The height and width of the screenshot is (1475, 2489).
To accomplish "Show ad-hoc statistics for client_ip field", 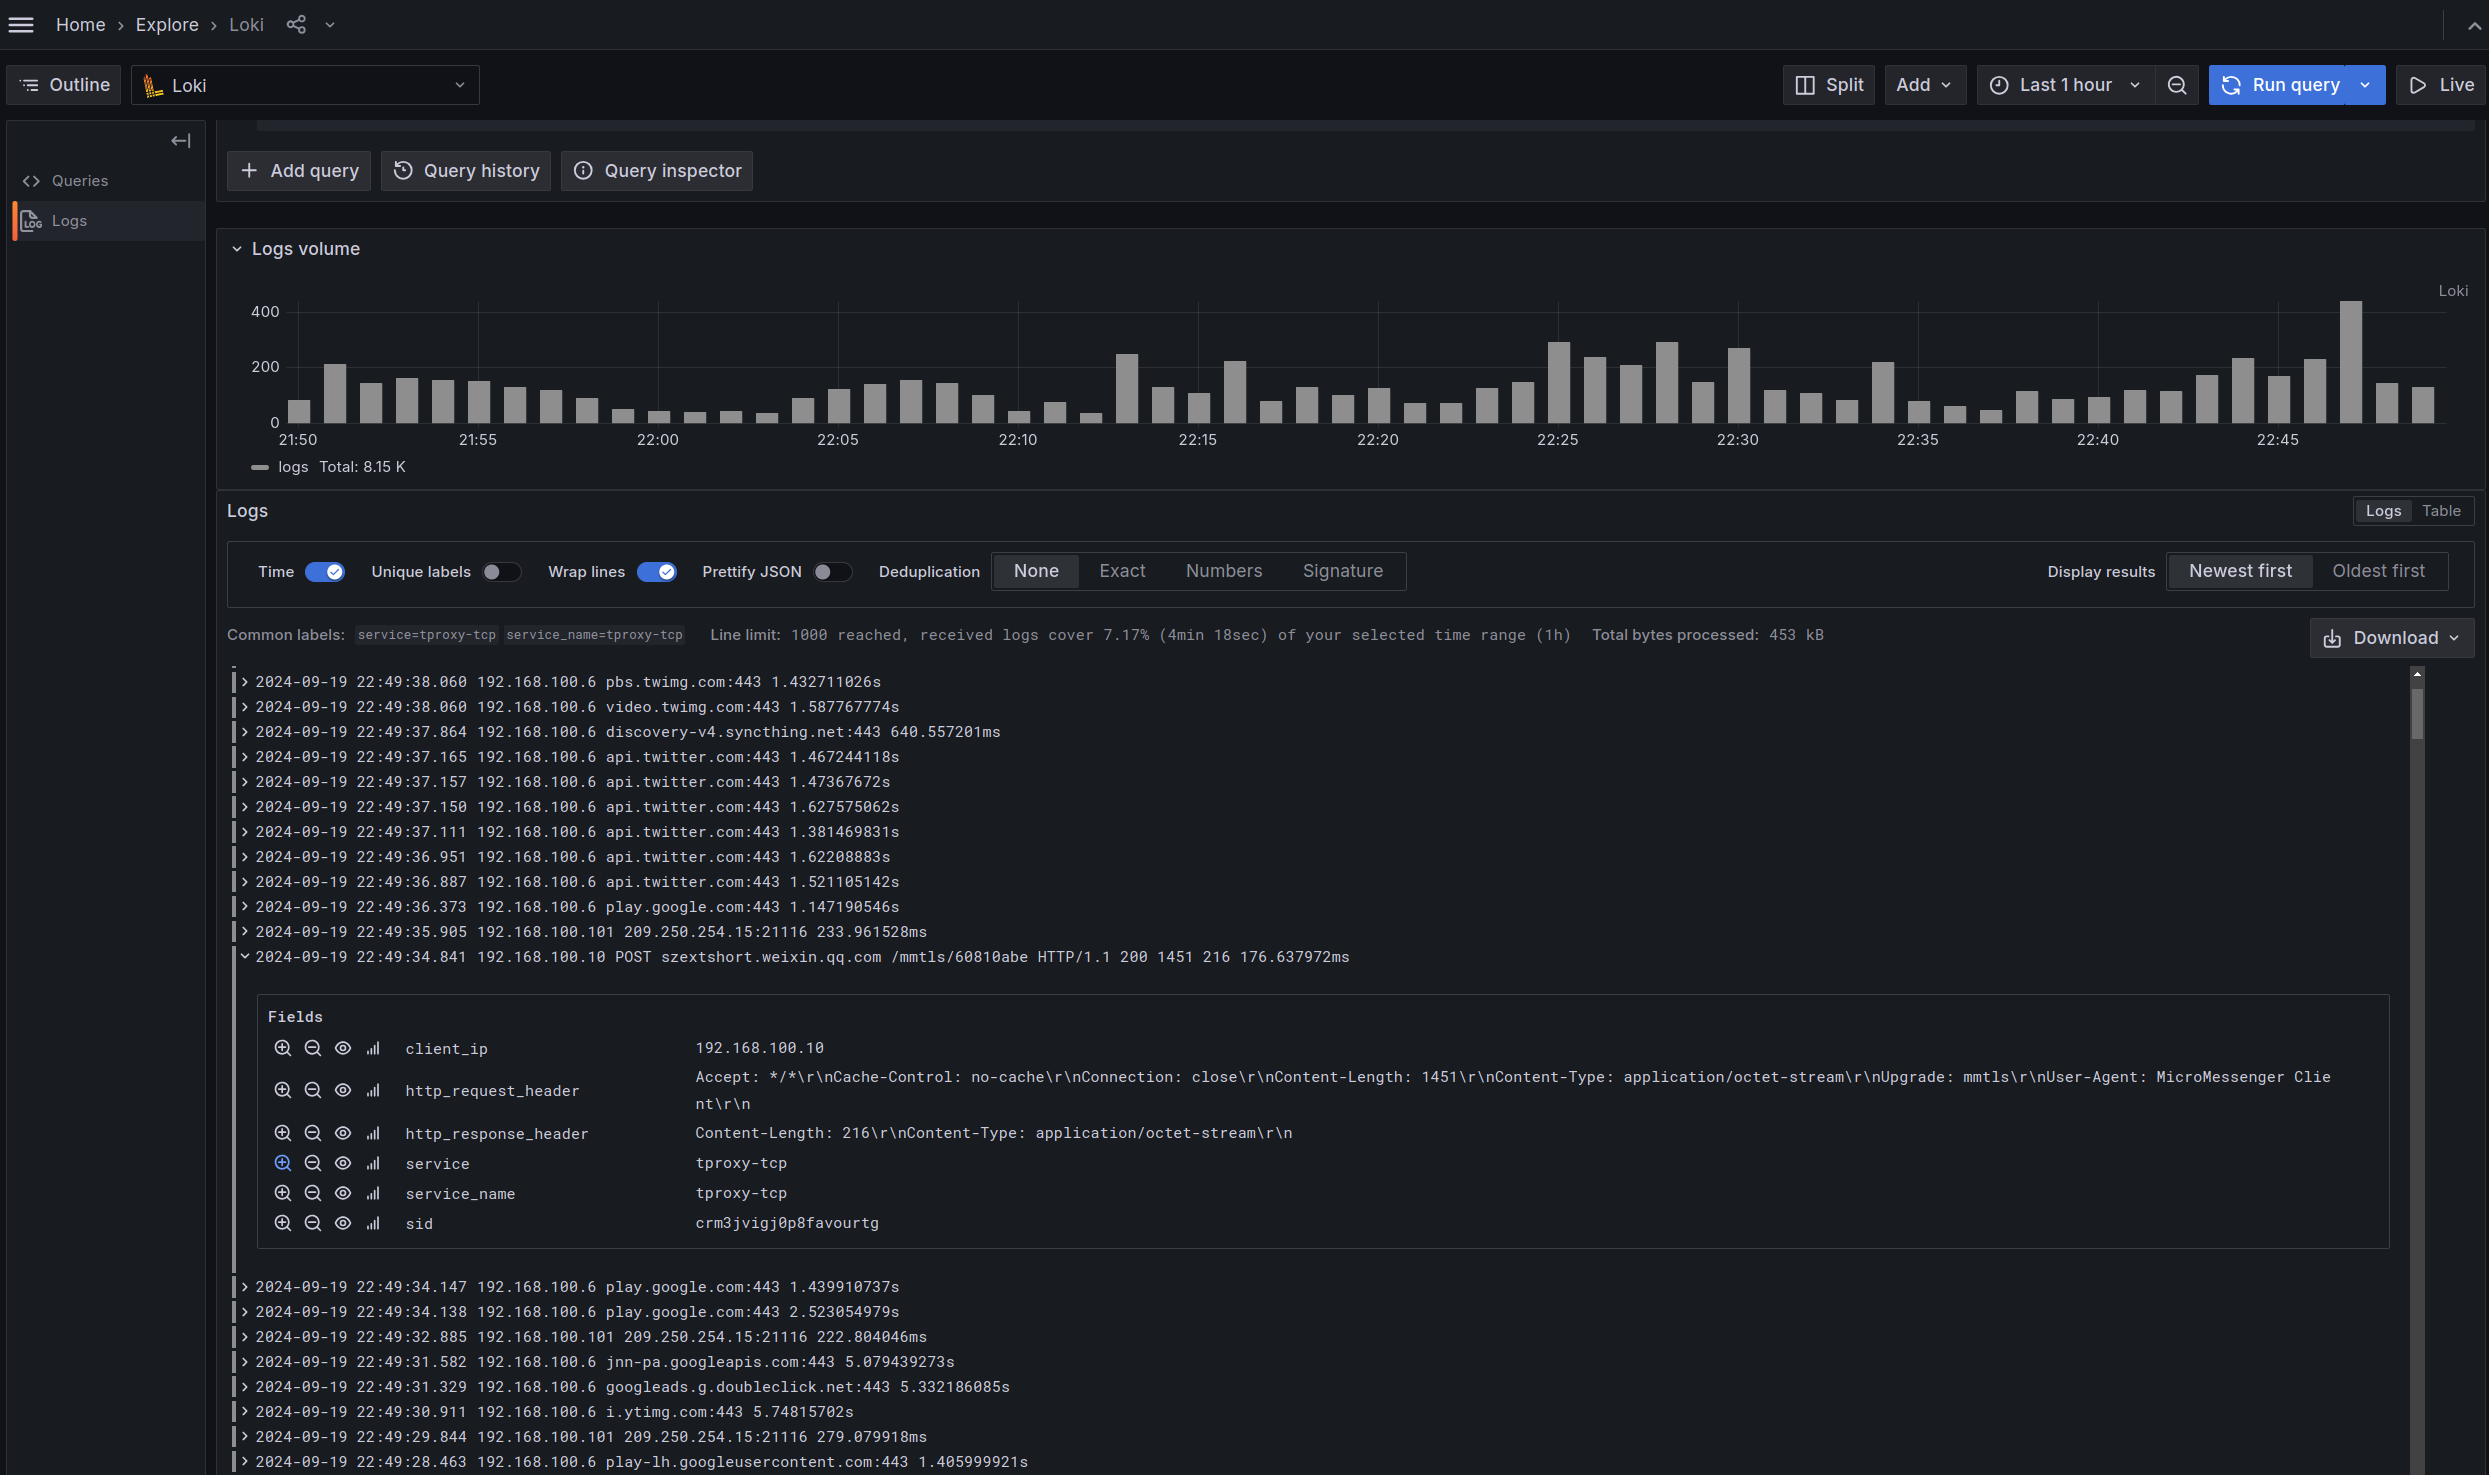I will tap(373, 1048).
